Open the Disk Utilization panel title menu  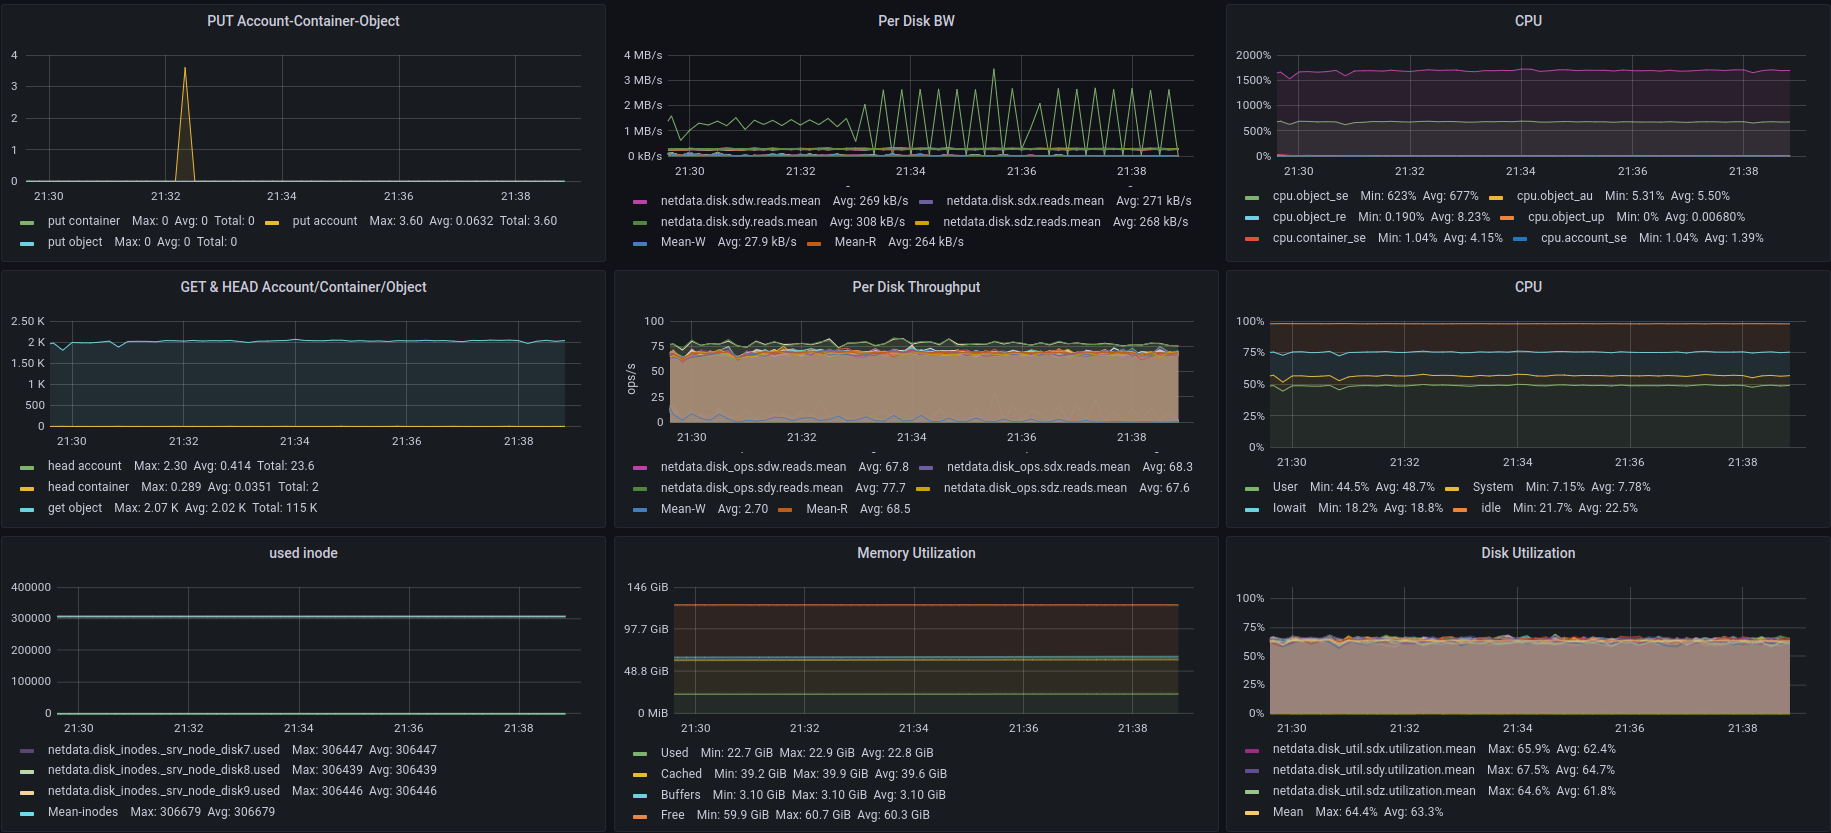(x=1527, y=553)
